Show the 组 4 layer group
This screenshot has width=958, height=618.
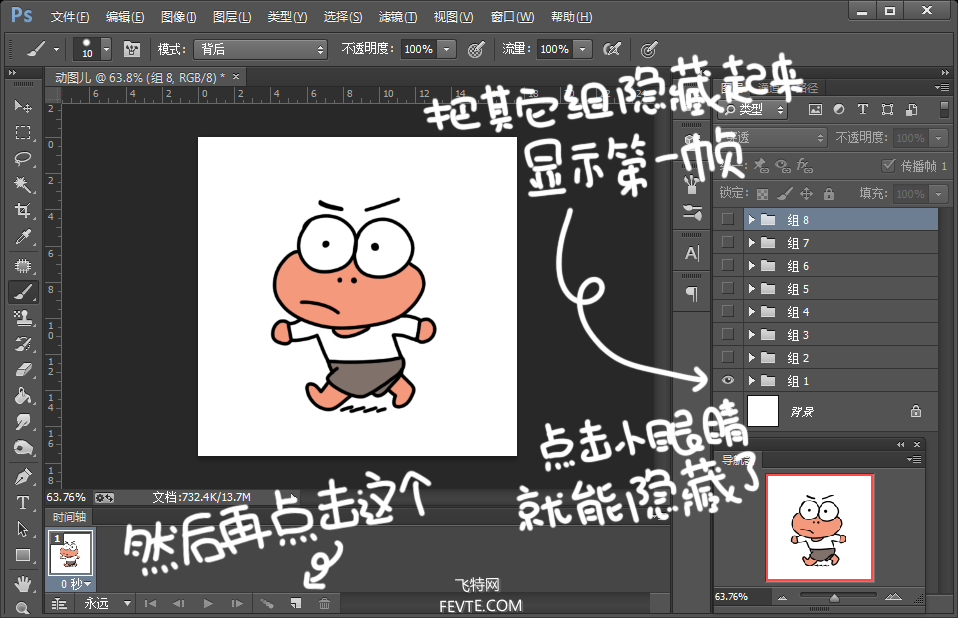pos(727,311)
